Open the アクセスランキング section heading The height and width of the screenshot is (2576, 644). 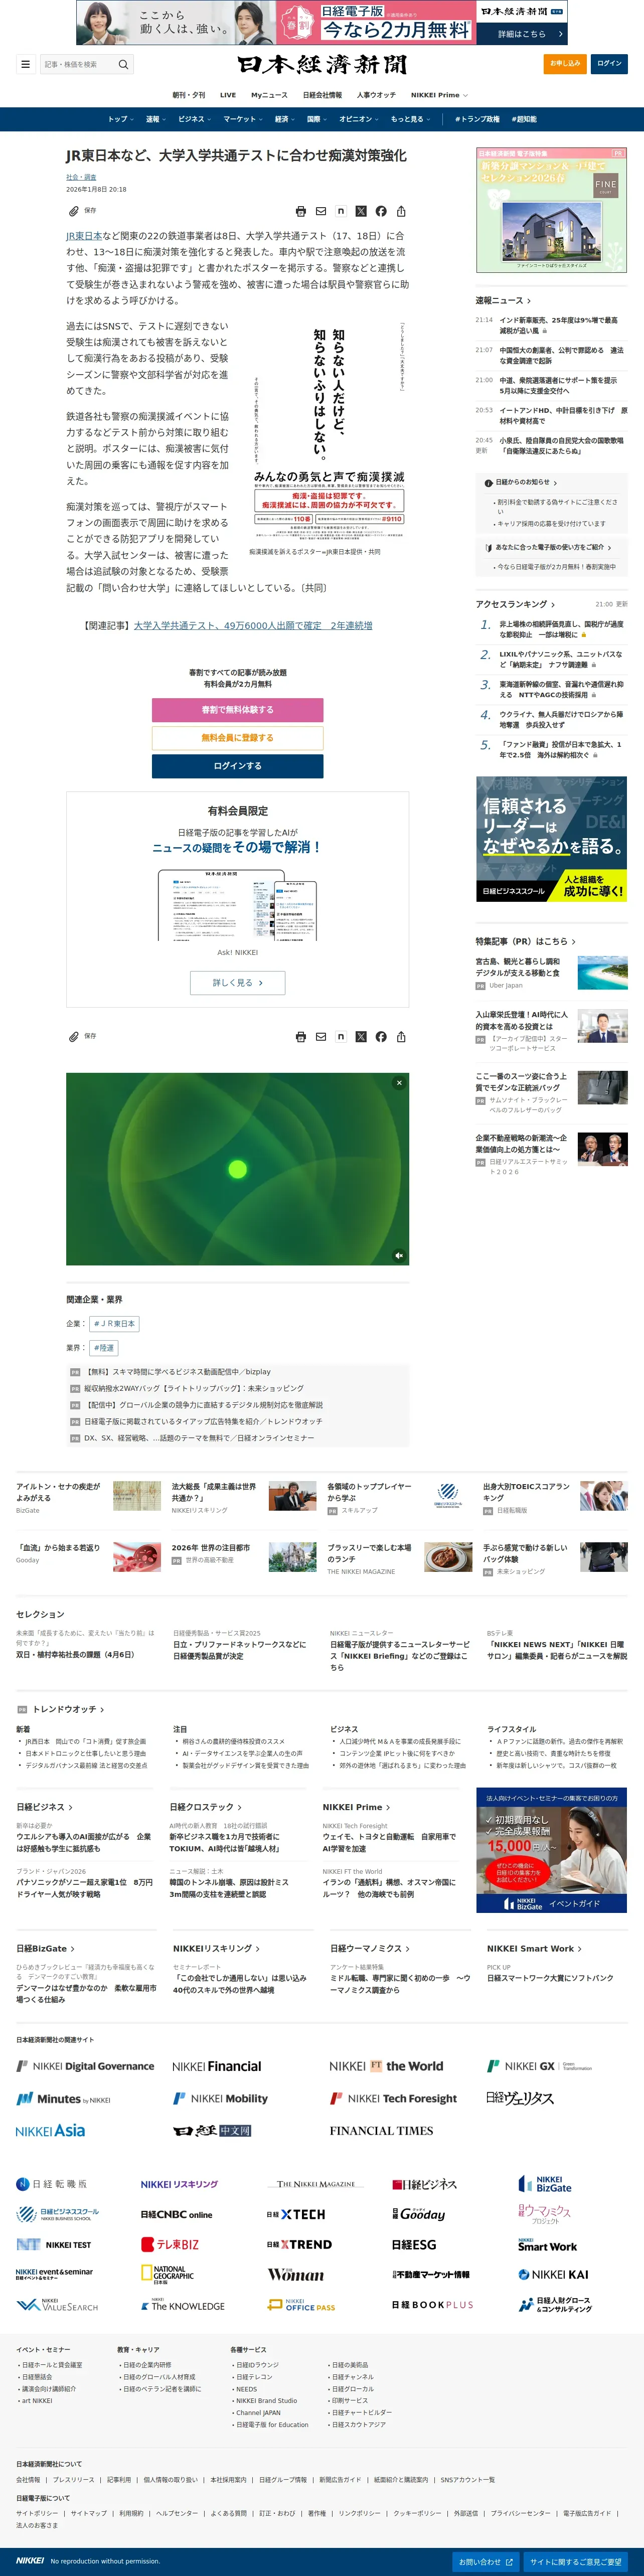click(516, 604)
